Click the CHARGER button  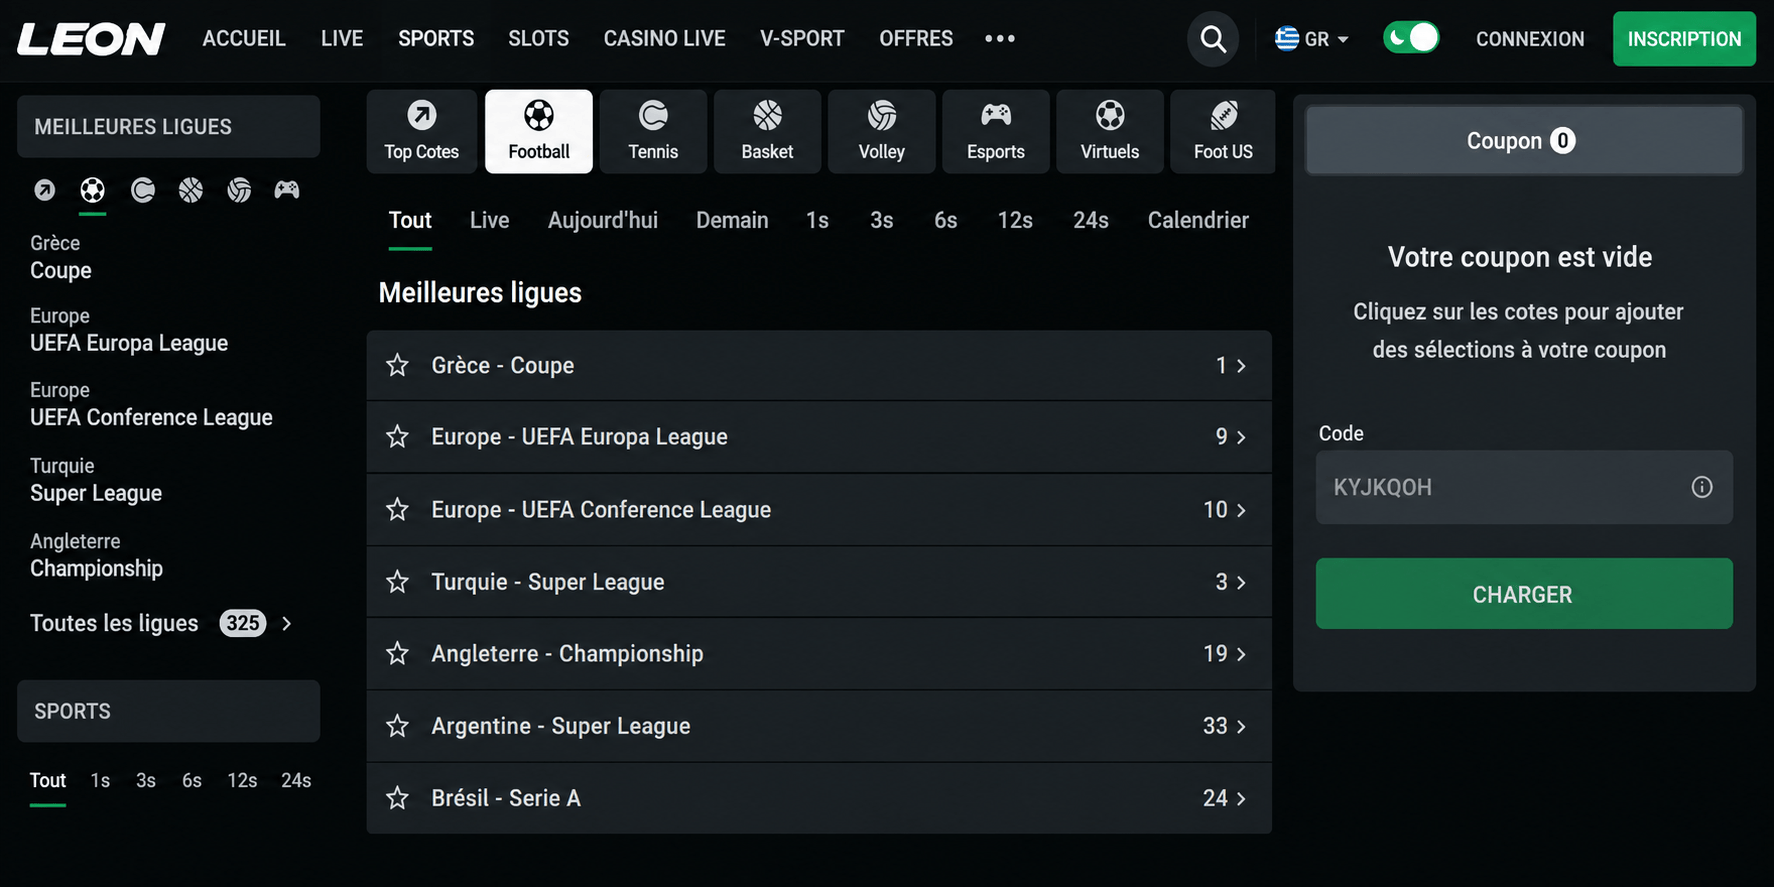pos(1524,594)
